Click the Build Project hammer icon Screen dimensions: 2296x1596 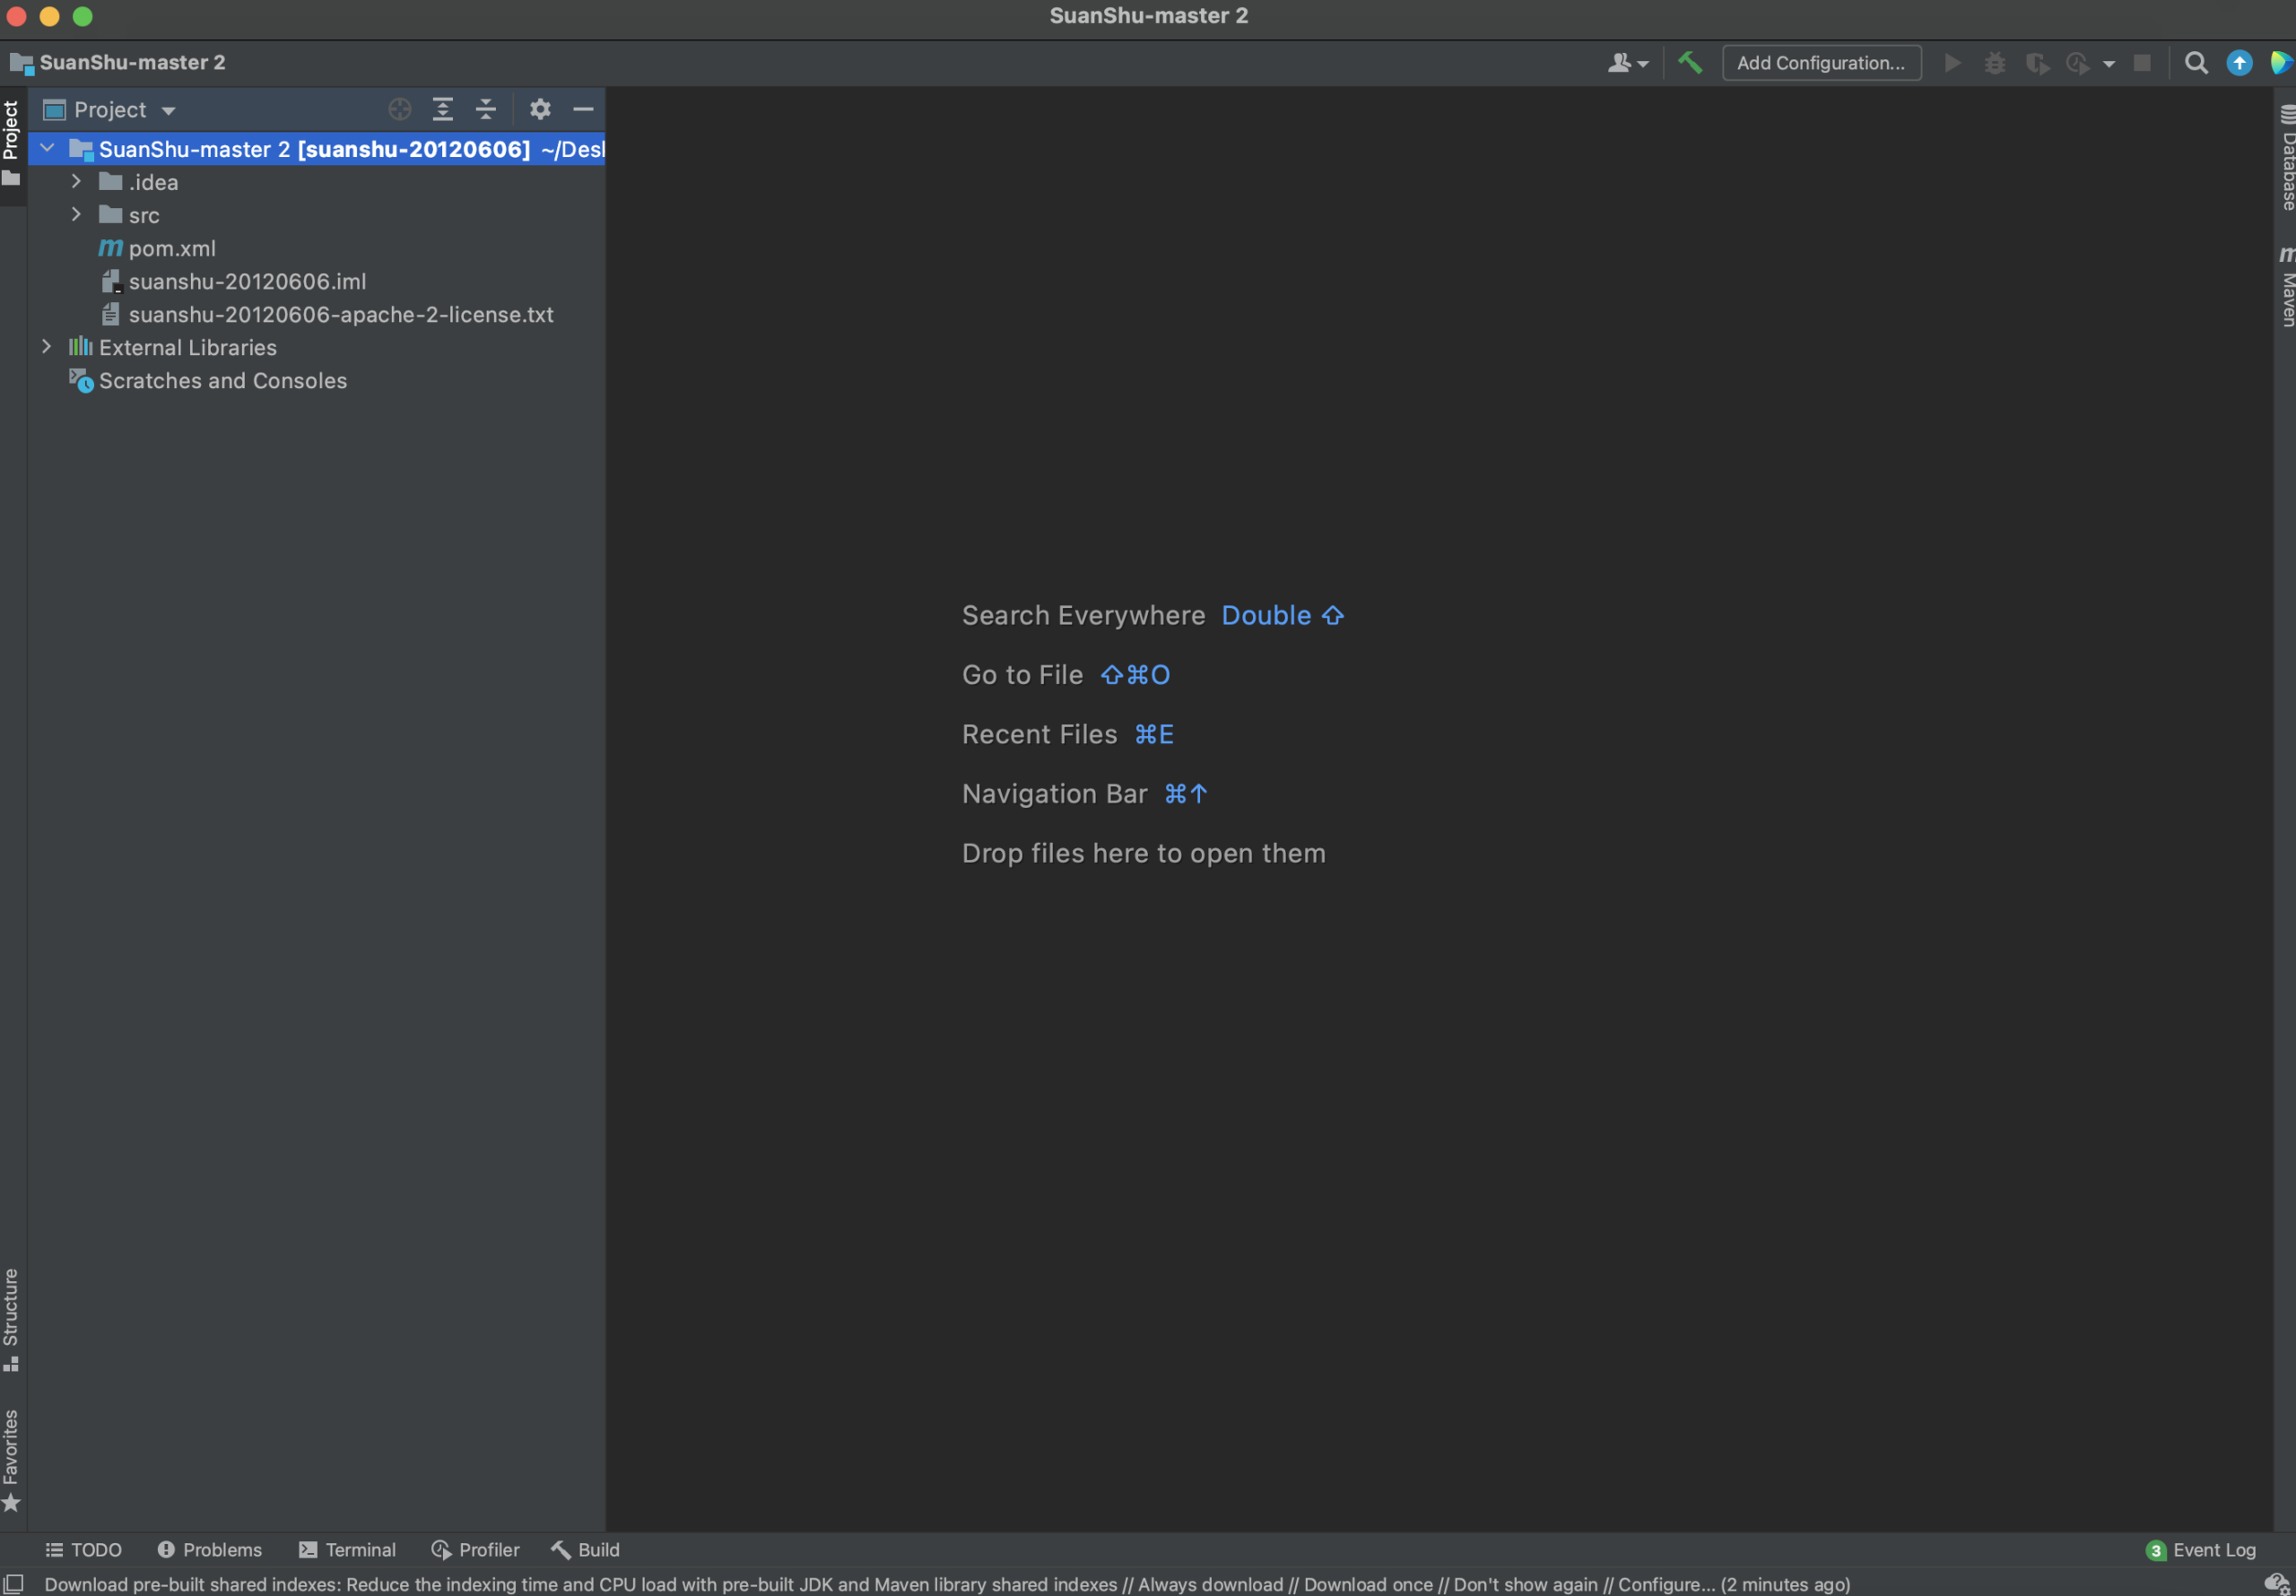1690,63
